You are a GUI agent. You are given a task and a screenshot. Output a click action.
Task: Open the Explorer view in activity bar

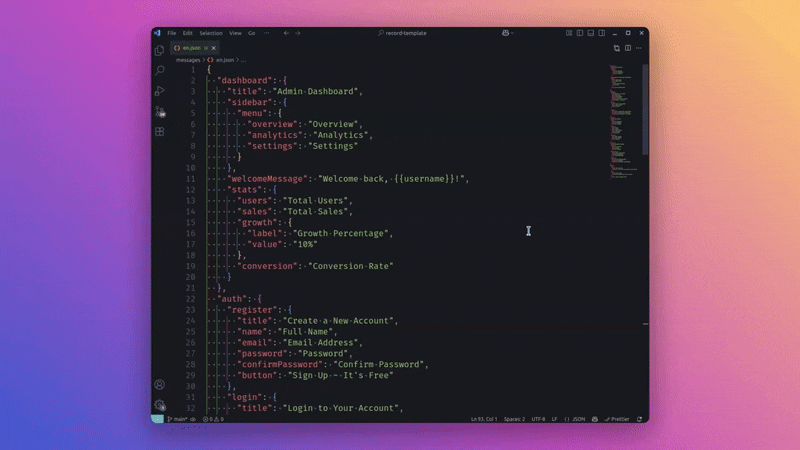(x=160, y=50)
